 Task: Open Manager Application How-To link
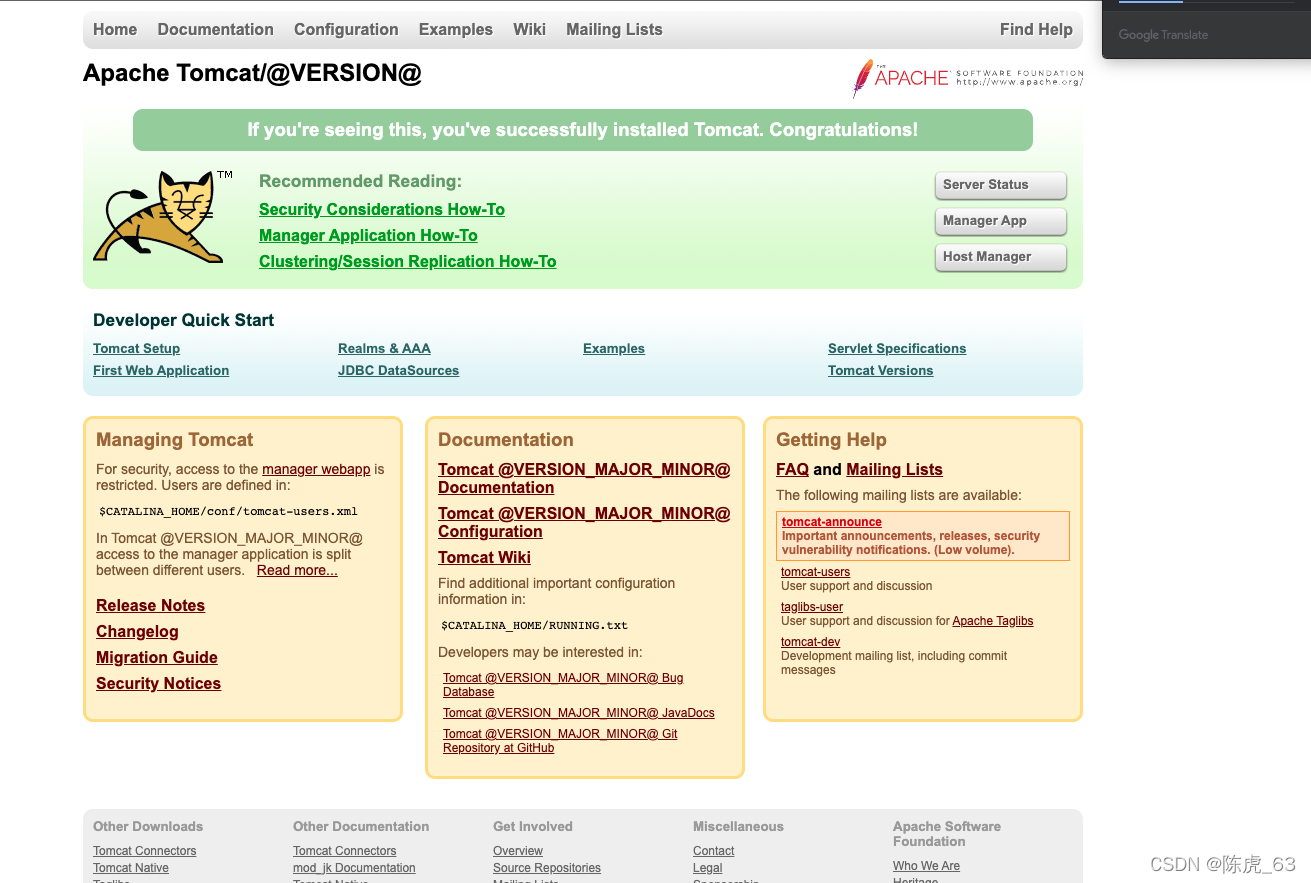tap(368, 235)
